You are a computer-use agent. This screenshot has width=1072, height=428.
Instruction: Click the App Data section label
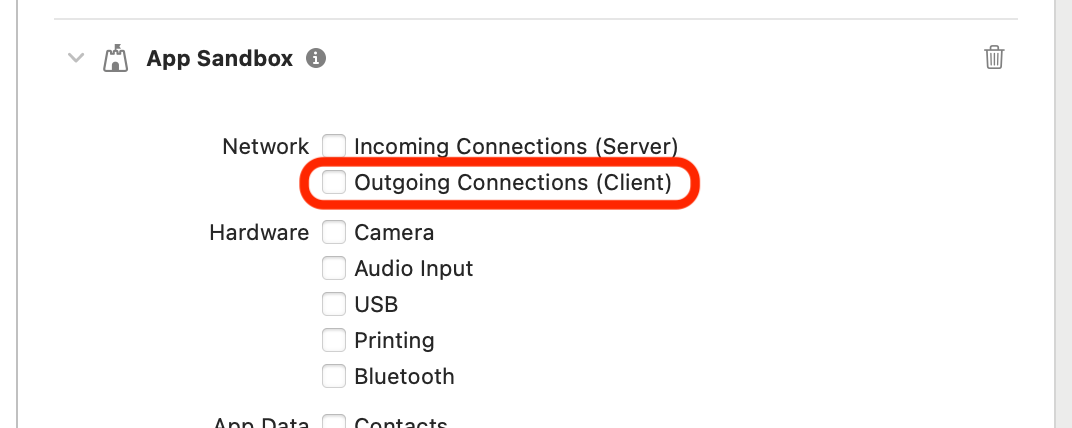[261, 423]
